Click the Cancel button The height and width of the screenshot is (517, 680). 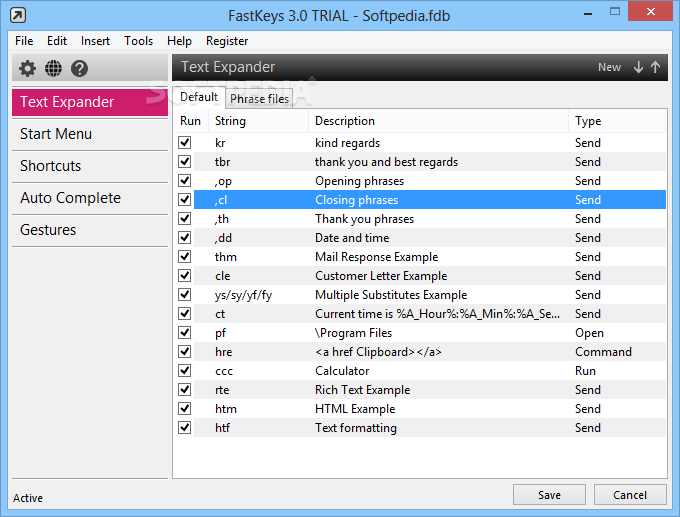[630, 495]
